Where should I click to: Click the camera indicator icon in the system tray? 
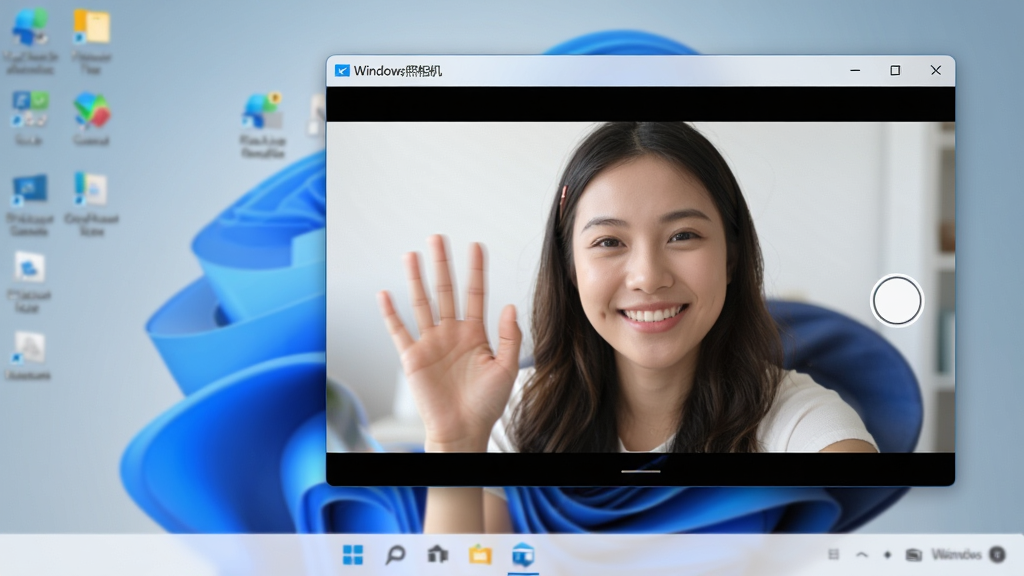914,555
